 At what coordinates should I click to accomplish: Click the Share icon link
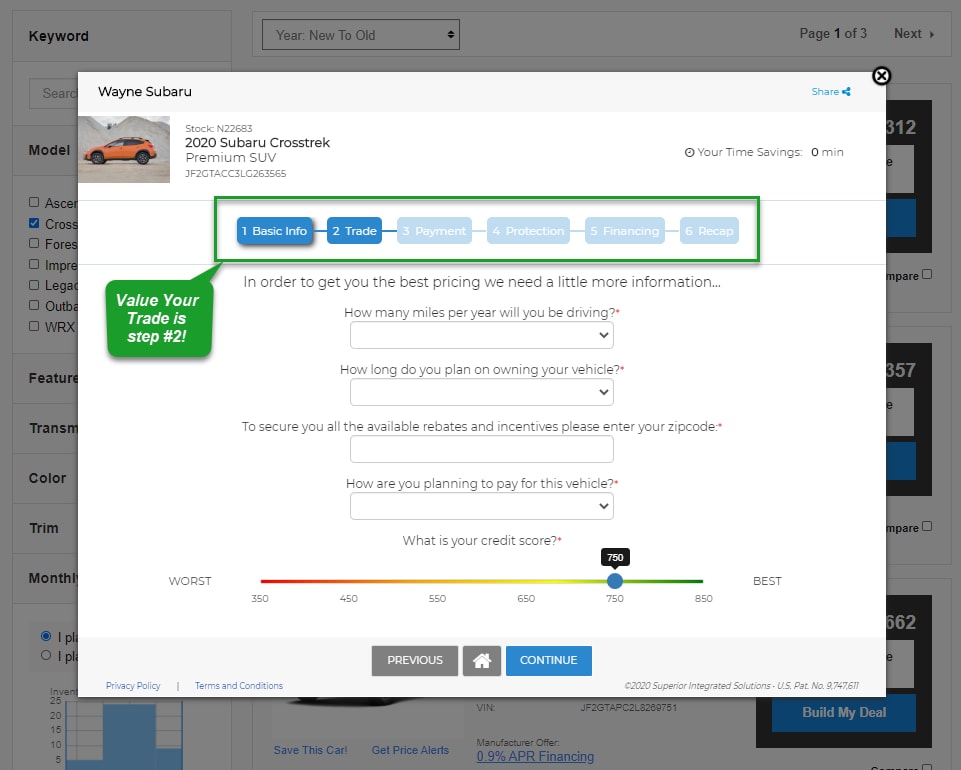(x=830, y=91)
